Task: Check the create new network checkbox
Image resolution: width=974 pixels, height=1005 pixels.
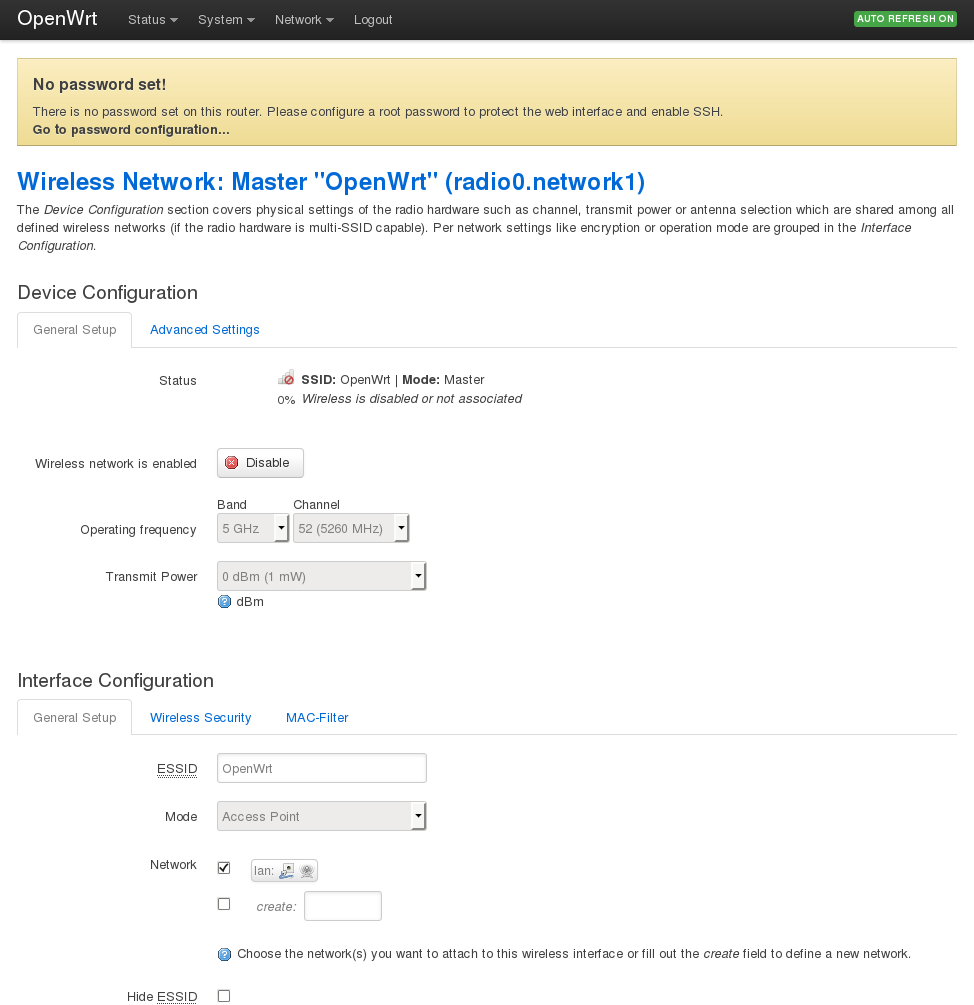Action: coord(224,904)
